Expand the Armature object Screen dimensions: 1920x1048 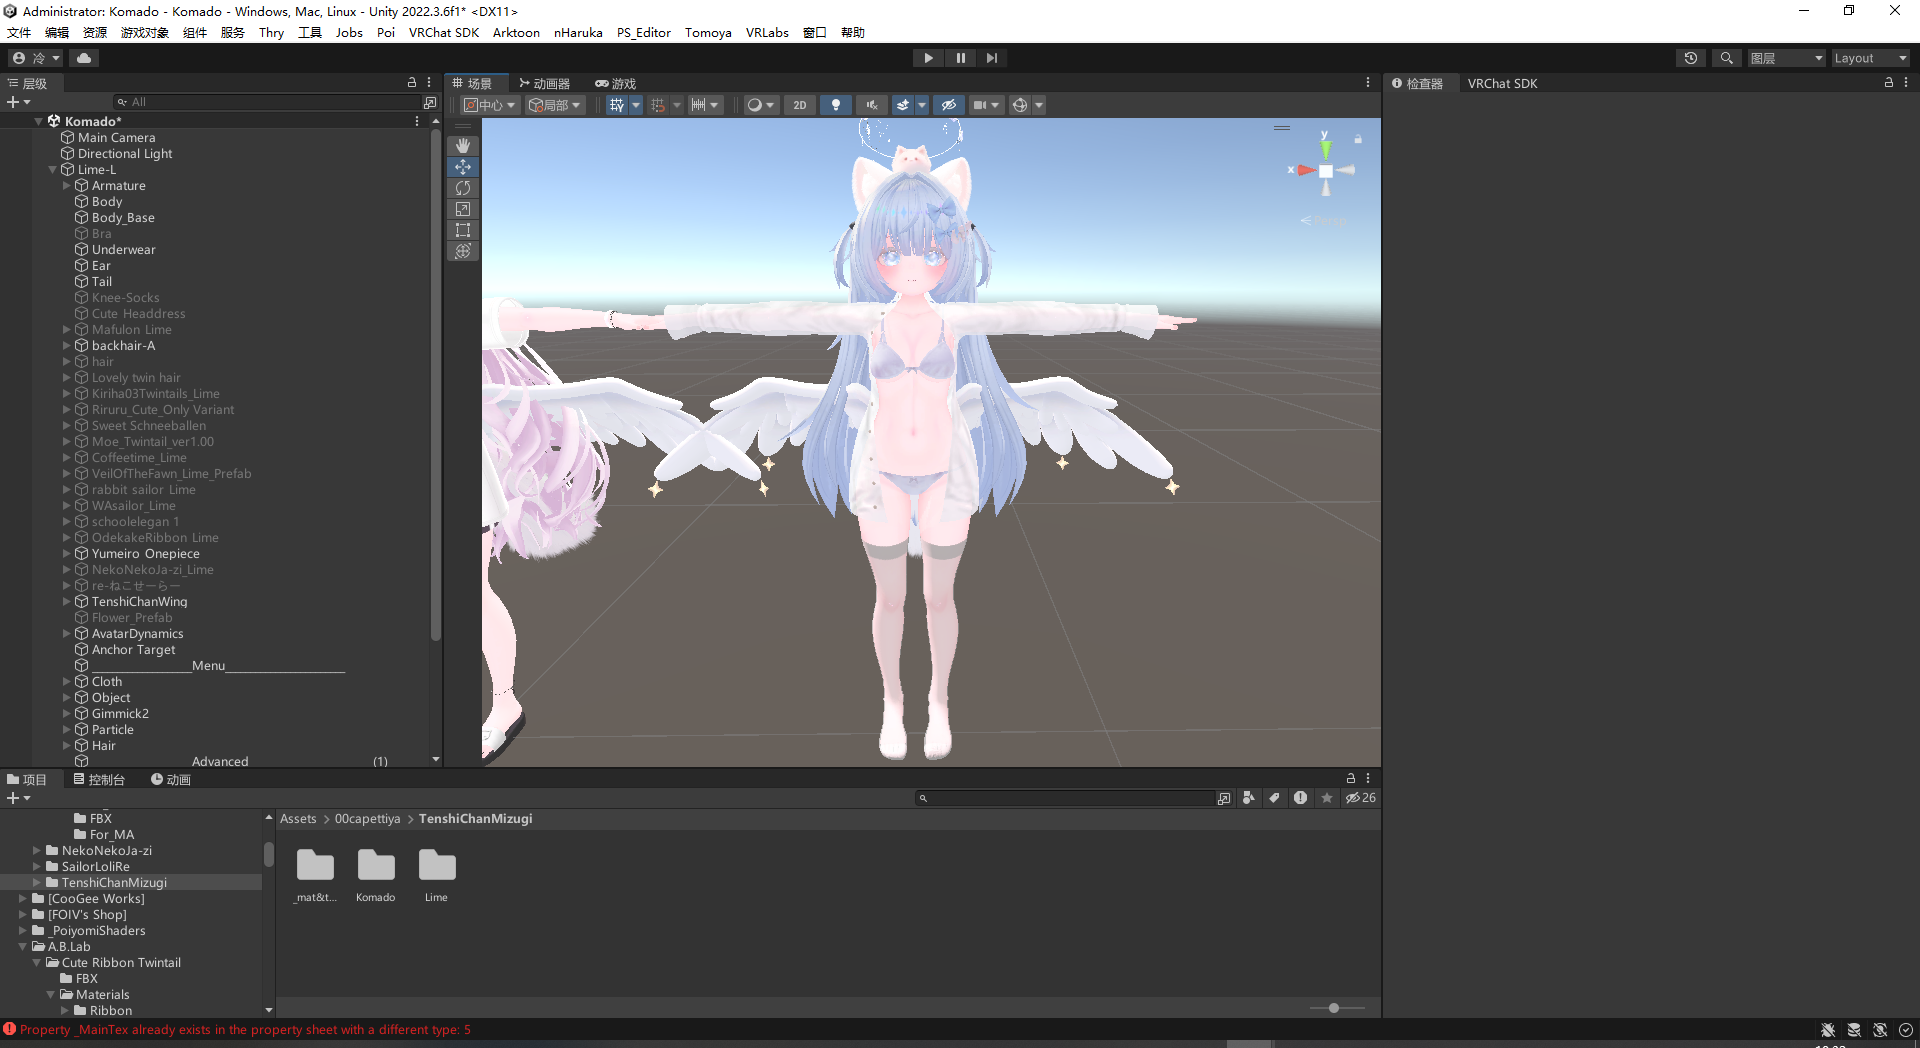67,186
